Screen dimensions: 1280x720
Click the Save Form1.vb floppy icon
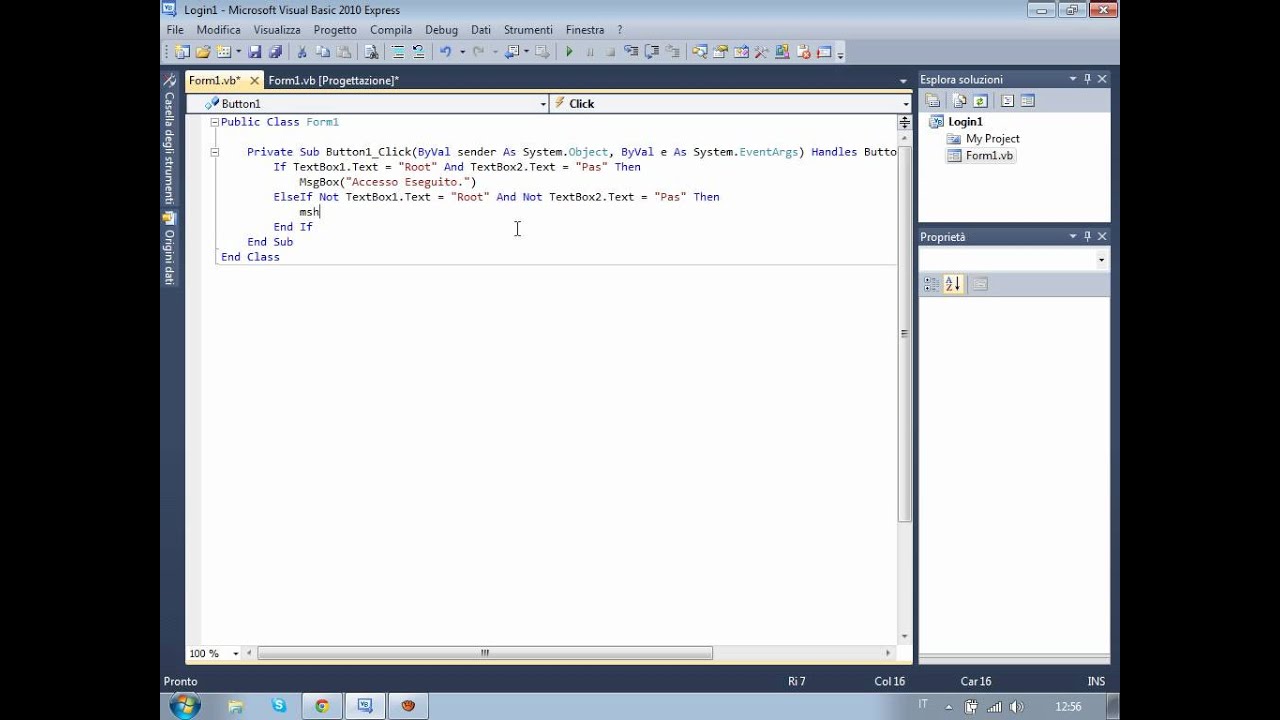tap(256, 52)
